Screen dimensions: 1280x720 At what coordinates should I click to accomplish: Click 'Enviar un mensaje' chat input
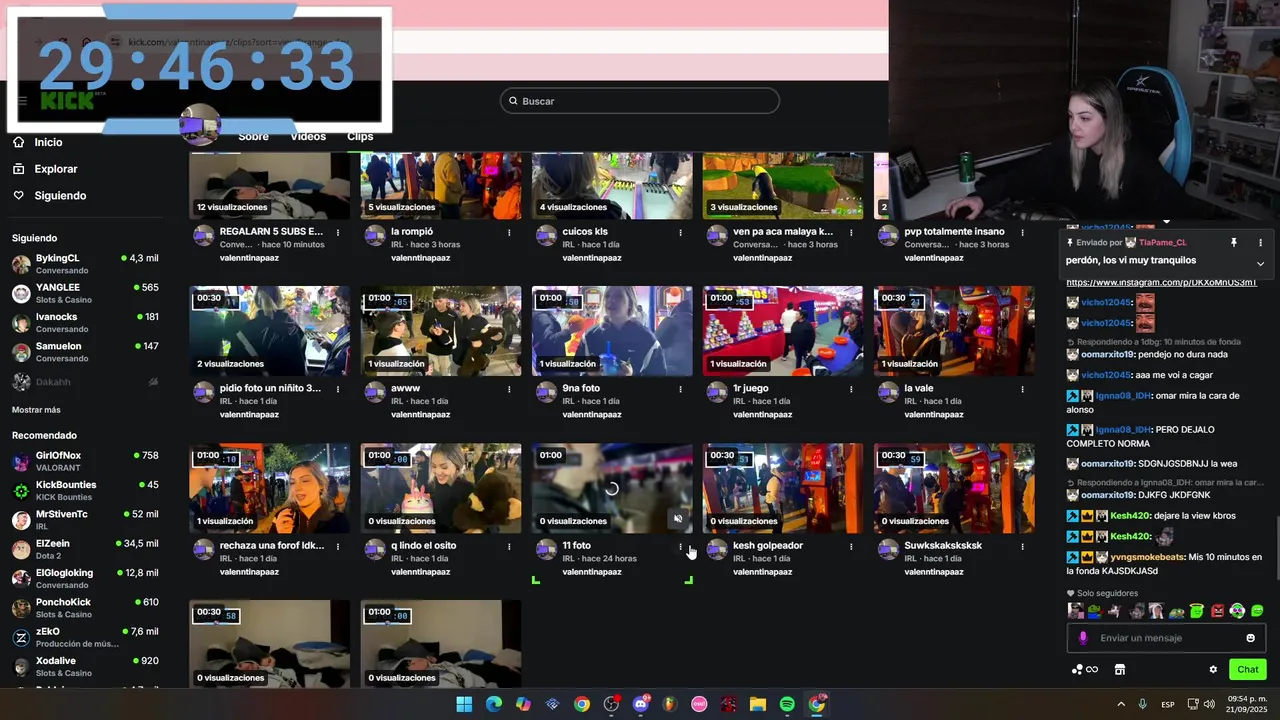tap(1166, 638)
